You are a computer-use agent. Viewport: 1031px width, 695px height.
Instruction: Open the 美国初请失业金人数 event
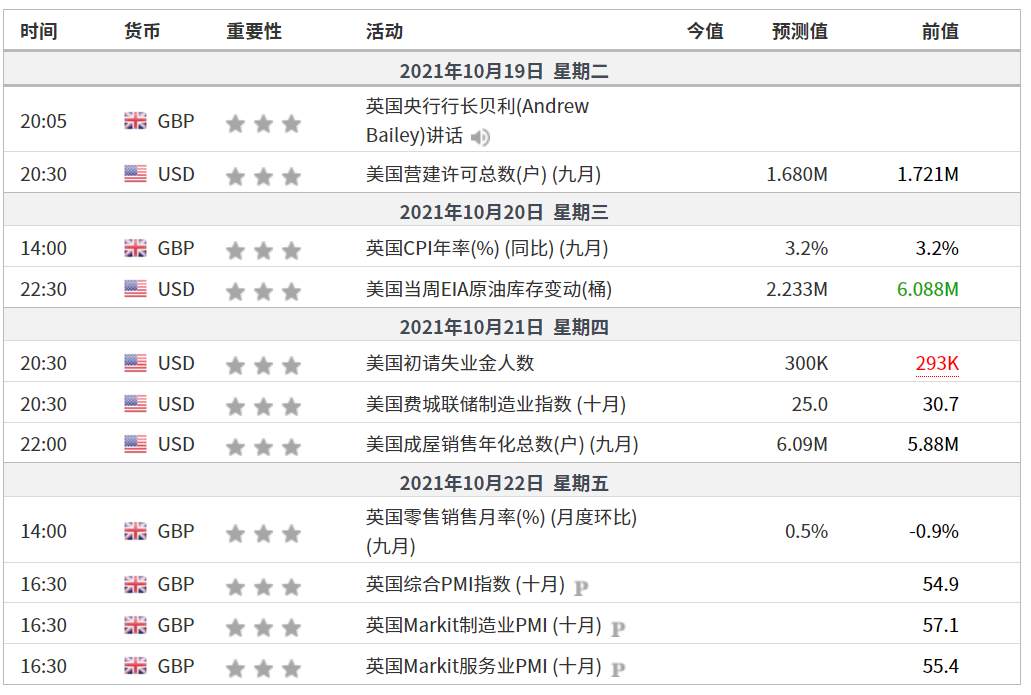pyautogui.click(x=450, y=363)
